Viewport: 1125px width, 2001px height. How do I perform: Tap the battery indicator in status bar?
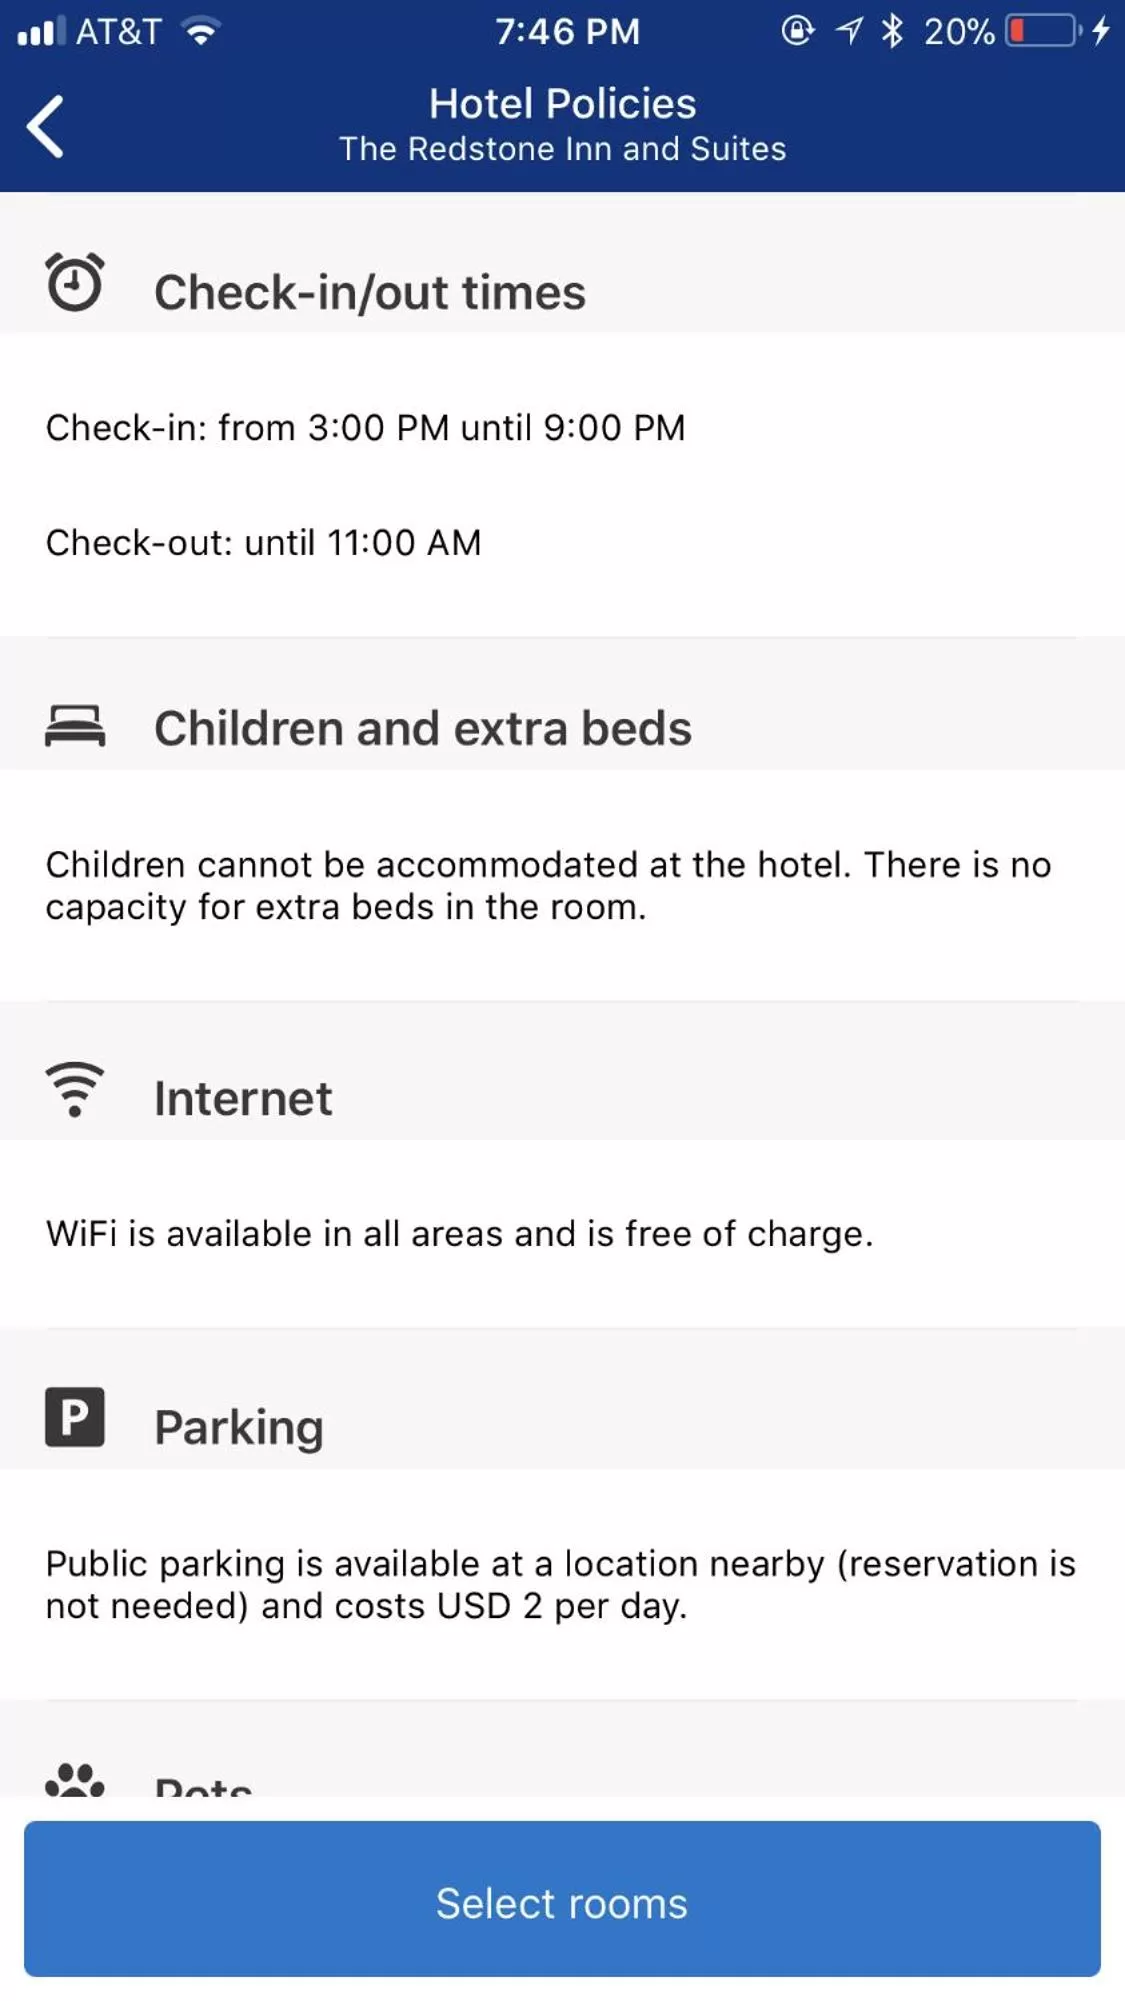click(1044, 31)
